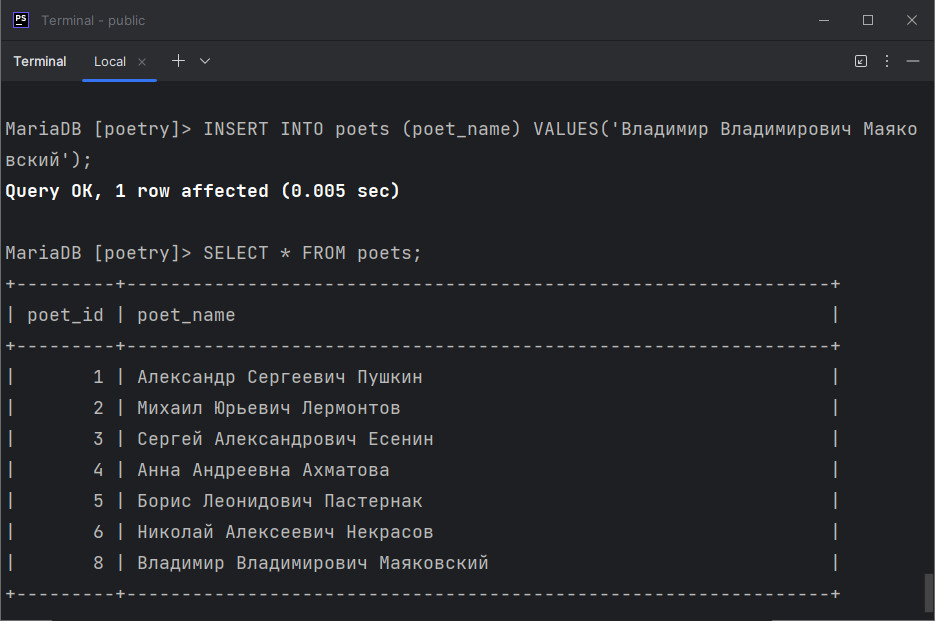The height and width of the screenshot is (621, 935).
Task: Close the Terminal - public window
Action: pyautogui.click(x=912, y=20)
